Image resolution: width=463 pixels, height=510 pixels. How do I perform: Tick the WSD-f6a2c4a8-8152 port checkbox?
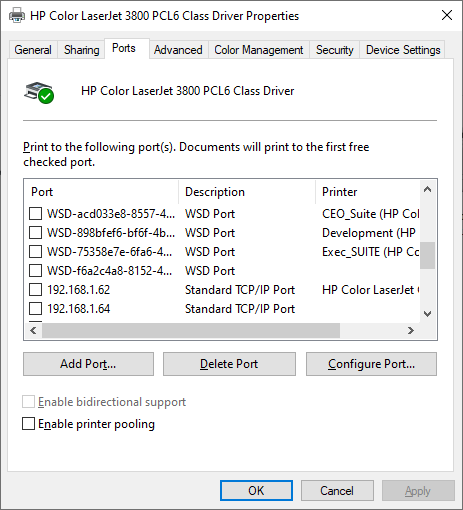pyautogui.click(x=35, y=271)
